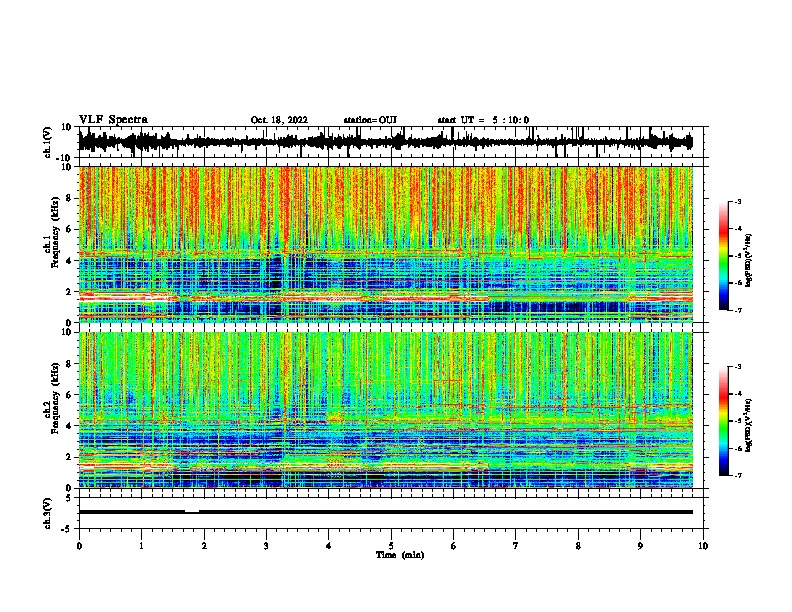Click time axis tick label '4'
Image resolution: width=792 pixels, height=612 pixels.
tap(329, 546)
